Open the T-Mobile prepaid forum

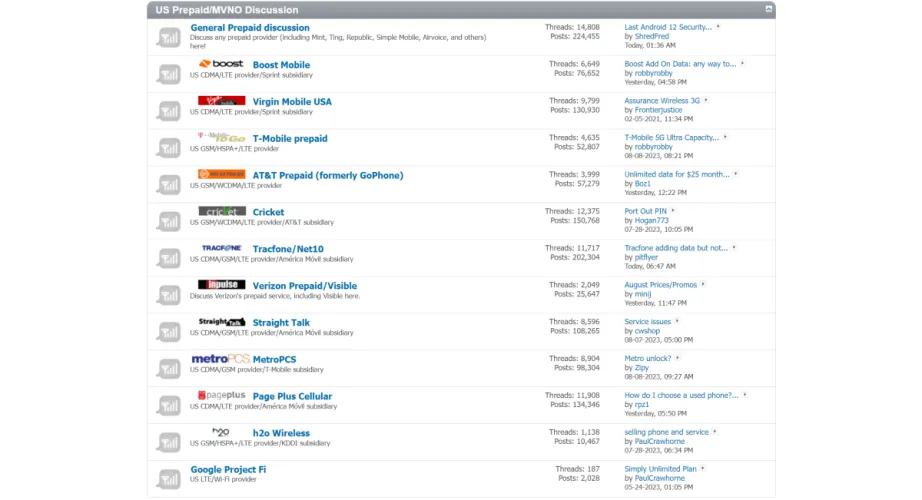pyautogui.click(x=289, y=139)
